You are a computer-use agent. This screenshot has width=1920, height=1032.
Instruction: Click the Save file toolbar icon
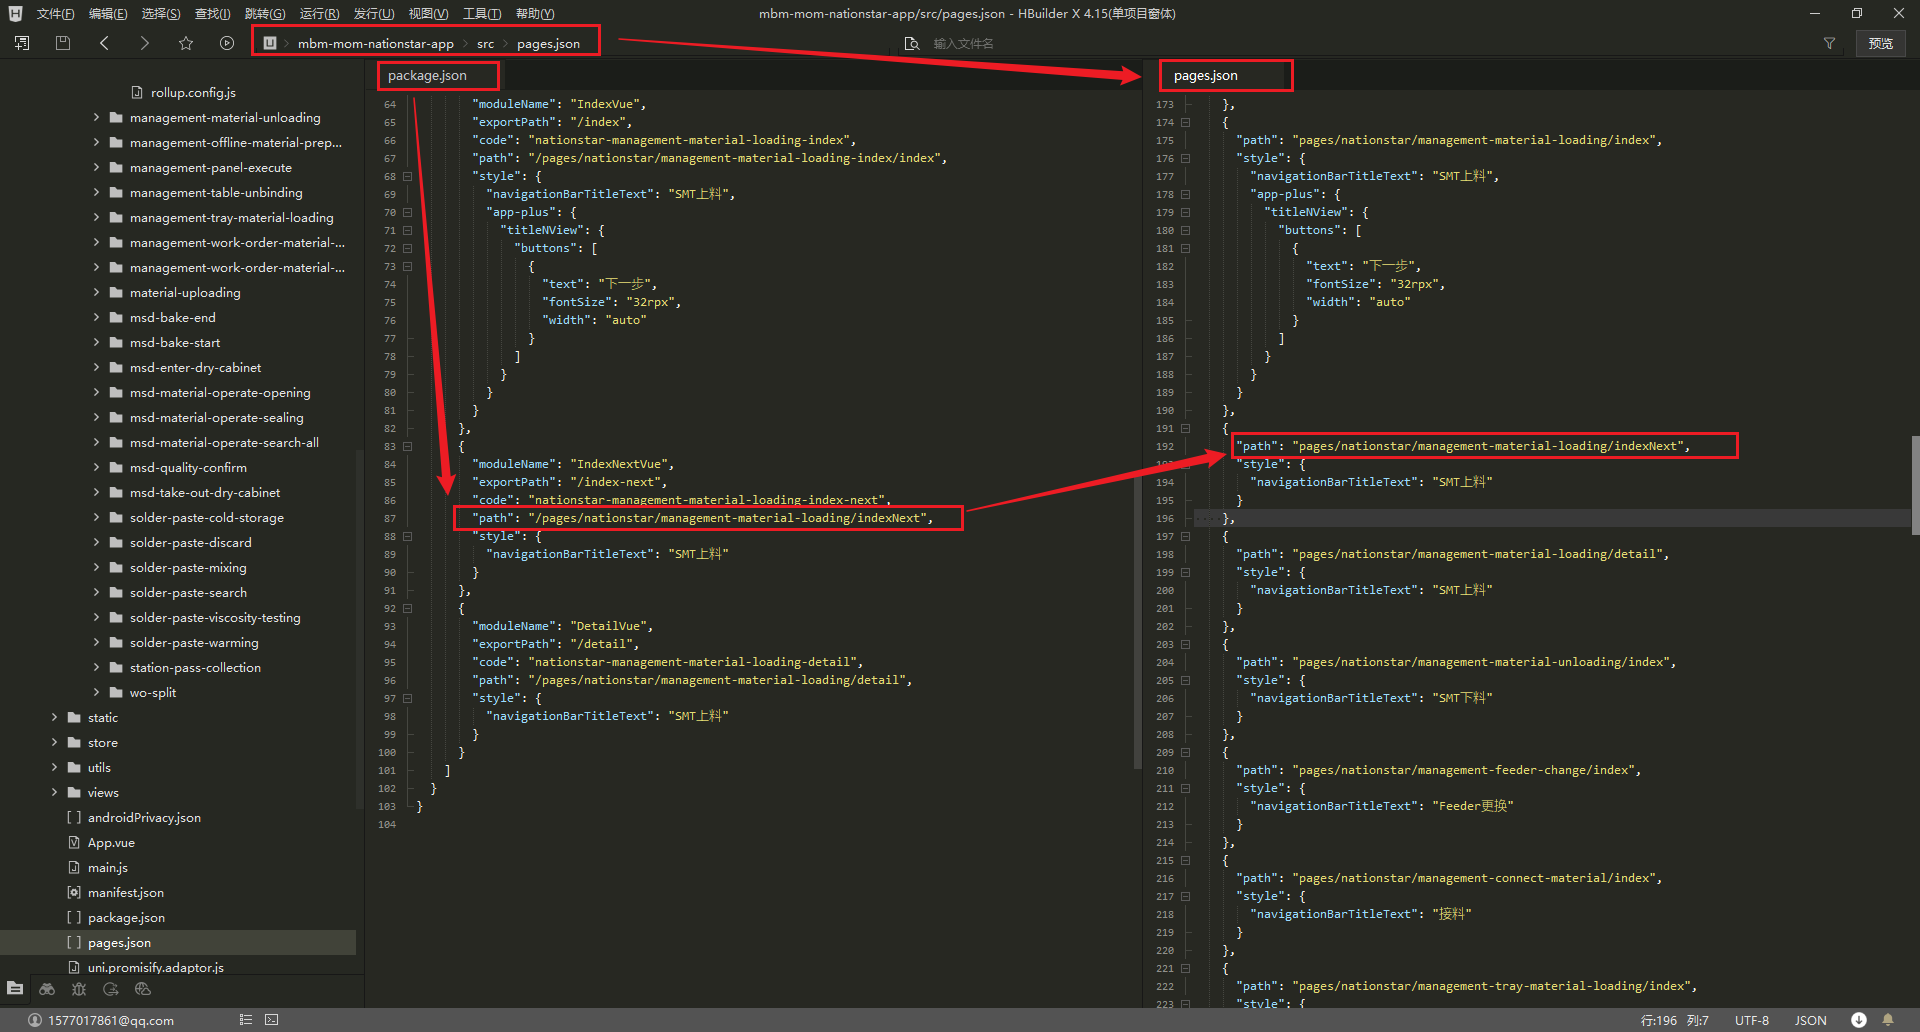(63, 43)
